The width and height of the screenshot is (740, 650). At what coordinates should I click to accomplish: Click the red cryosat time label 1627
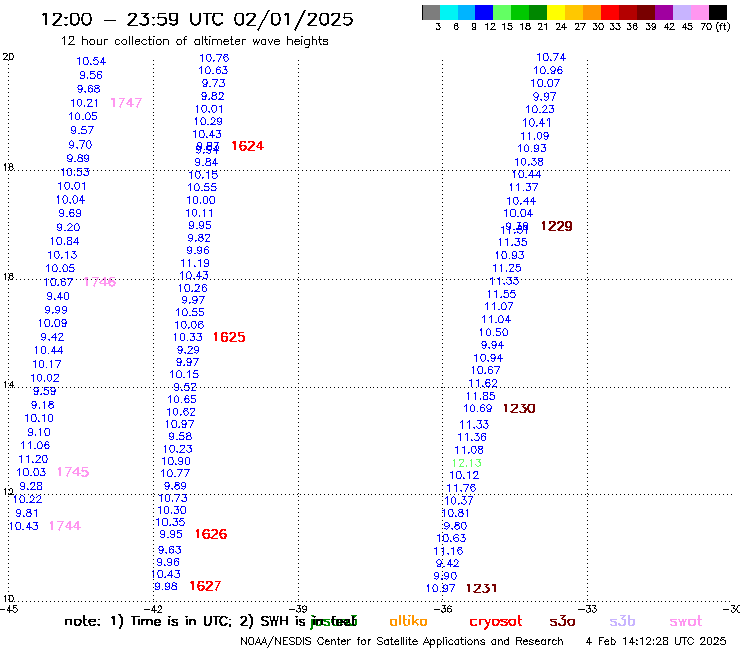[x=205, y=586]
